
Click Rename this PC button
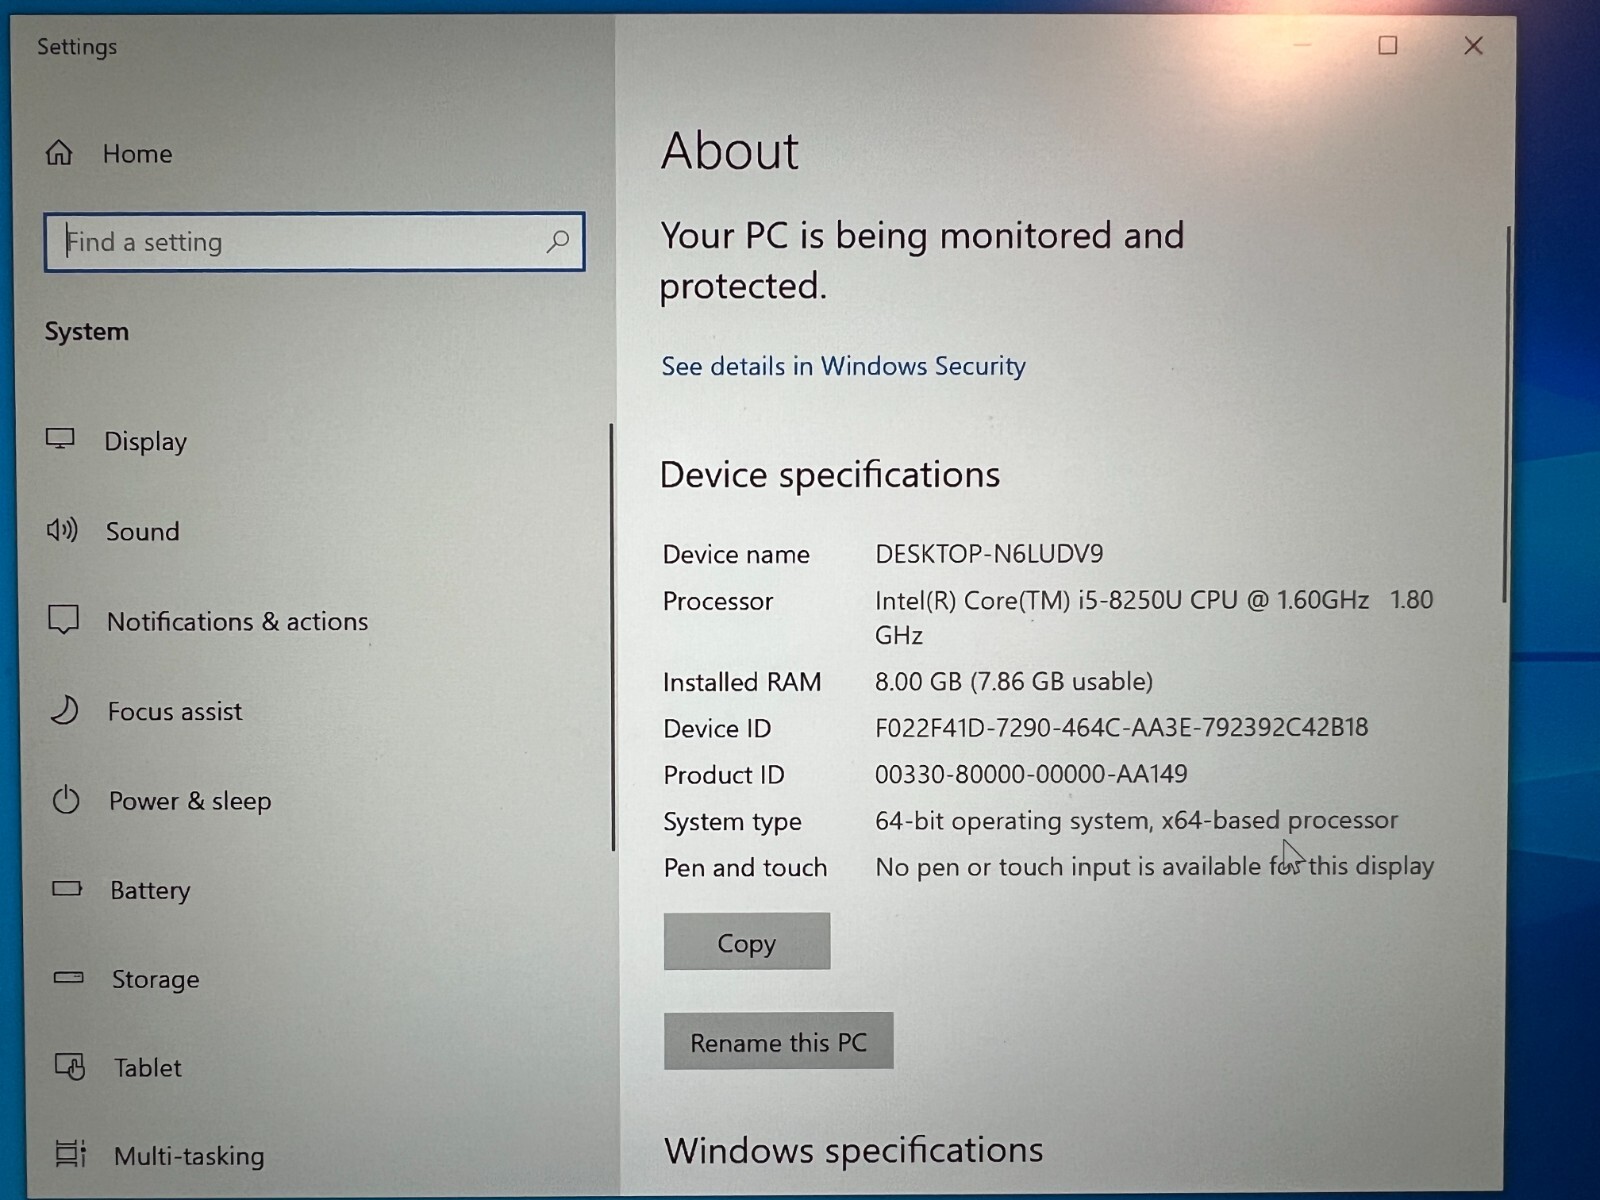point(778,1042)
